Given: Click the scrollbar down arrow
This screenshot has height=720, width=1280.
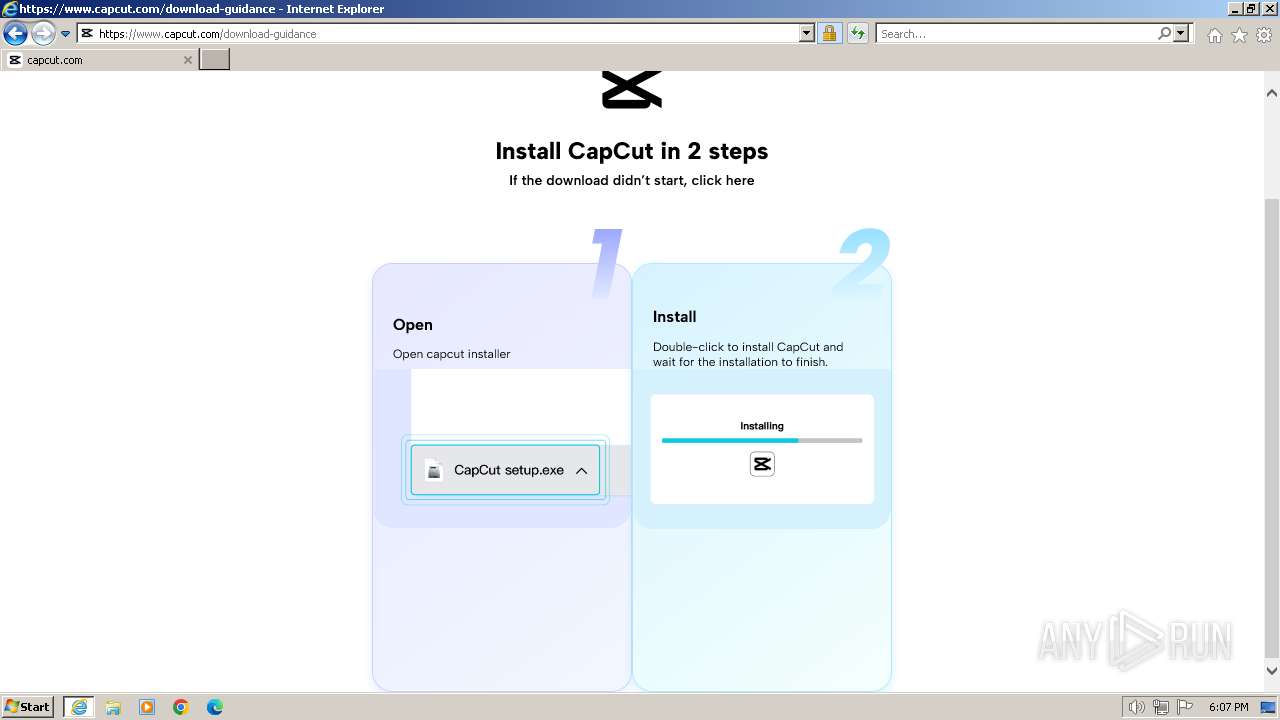Looking at the screenshot, I should [x=1272, y=671].
